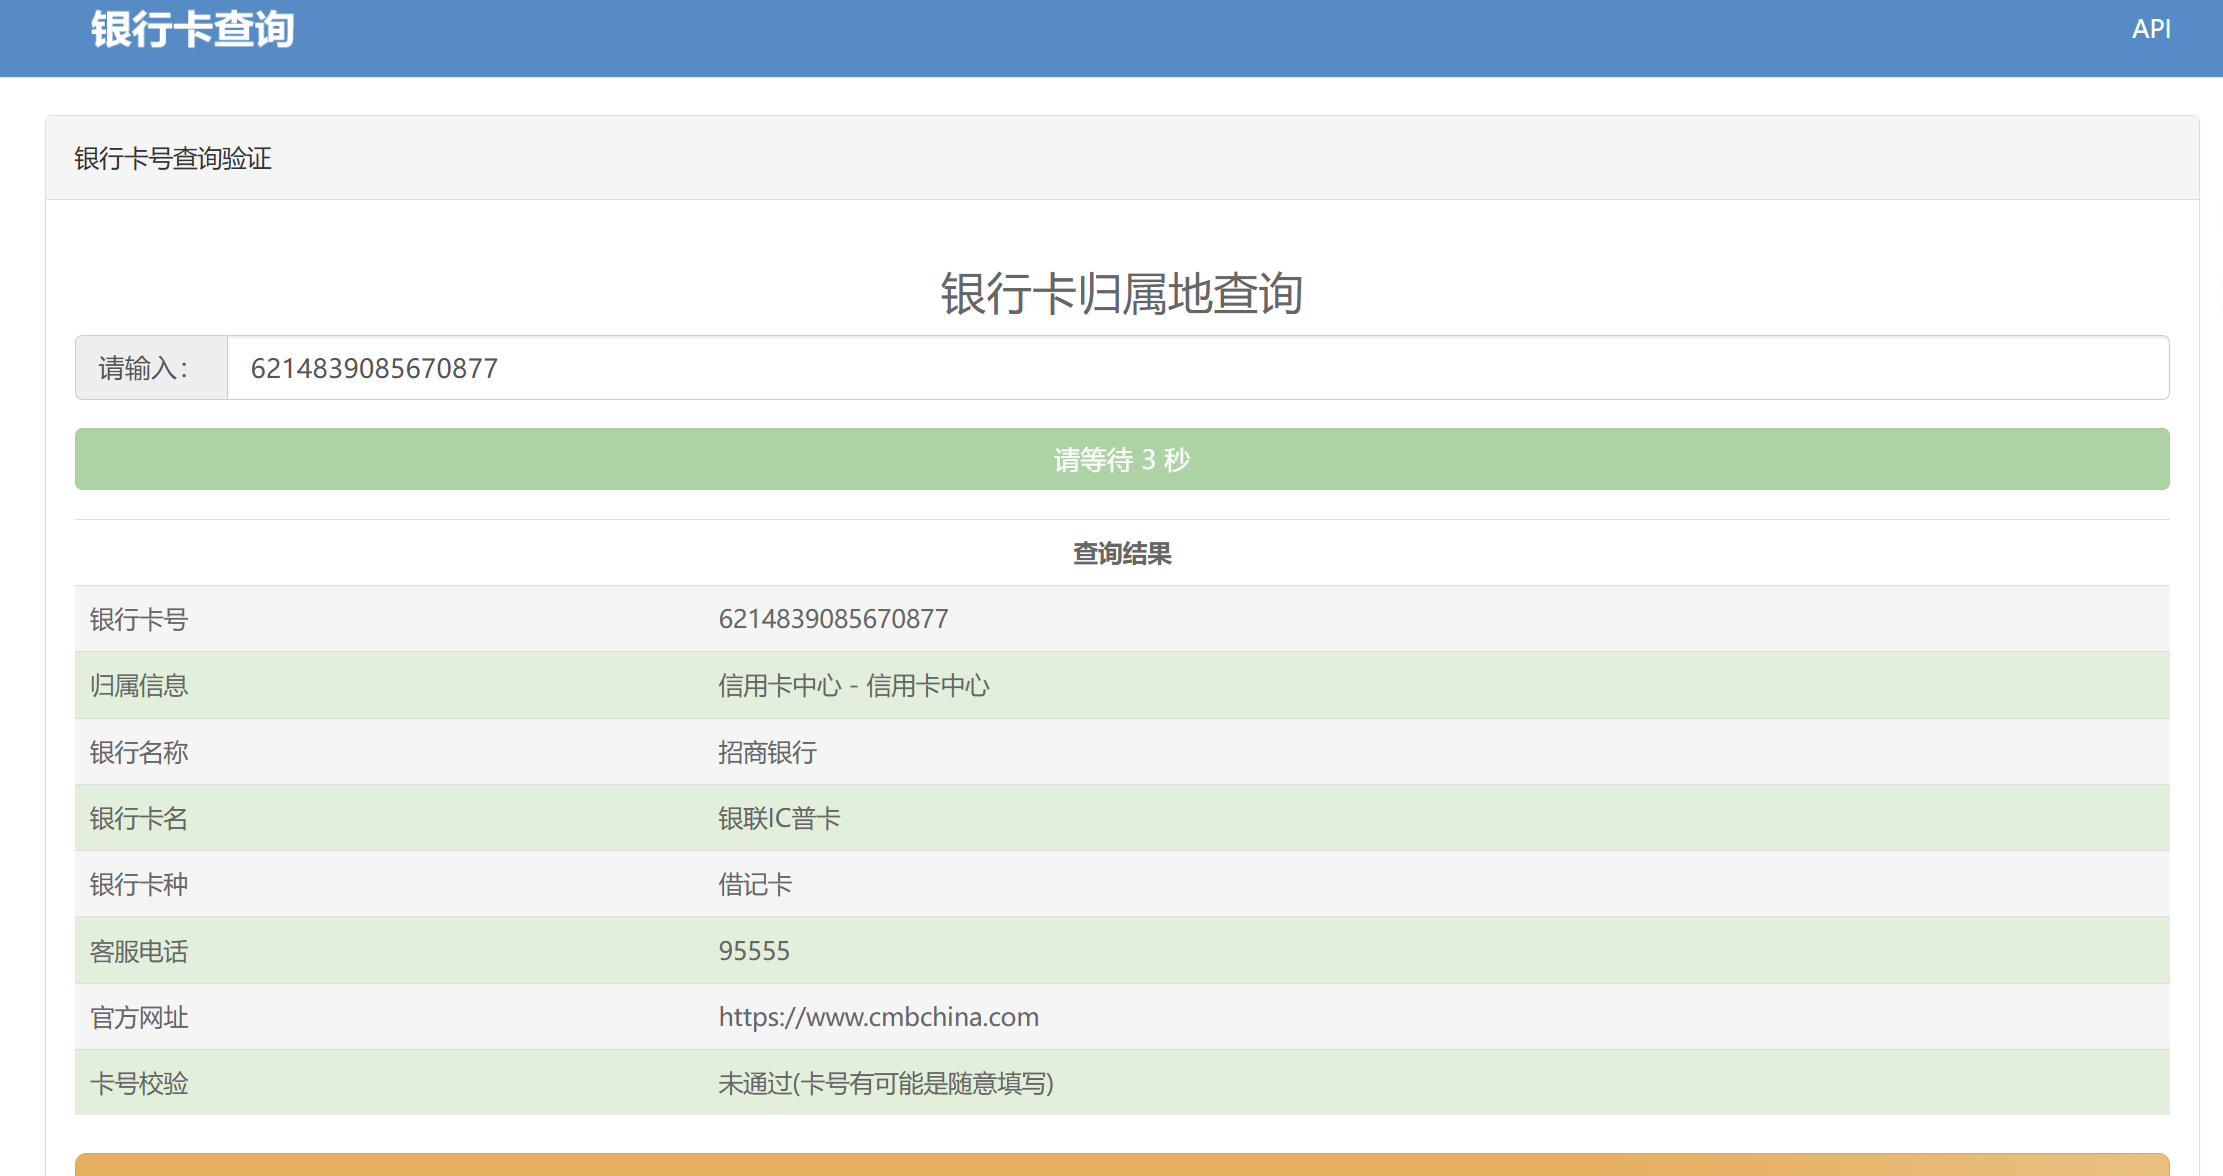
Task: Click the 银联IC普卡 card name value
Action: [779, 818]
